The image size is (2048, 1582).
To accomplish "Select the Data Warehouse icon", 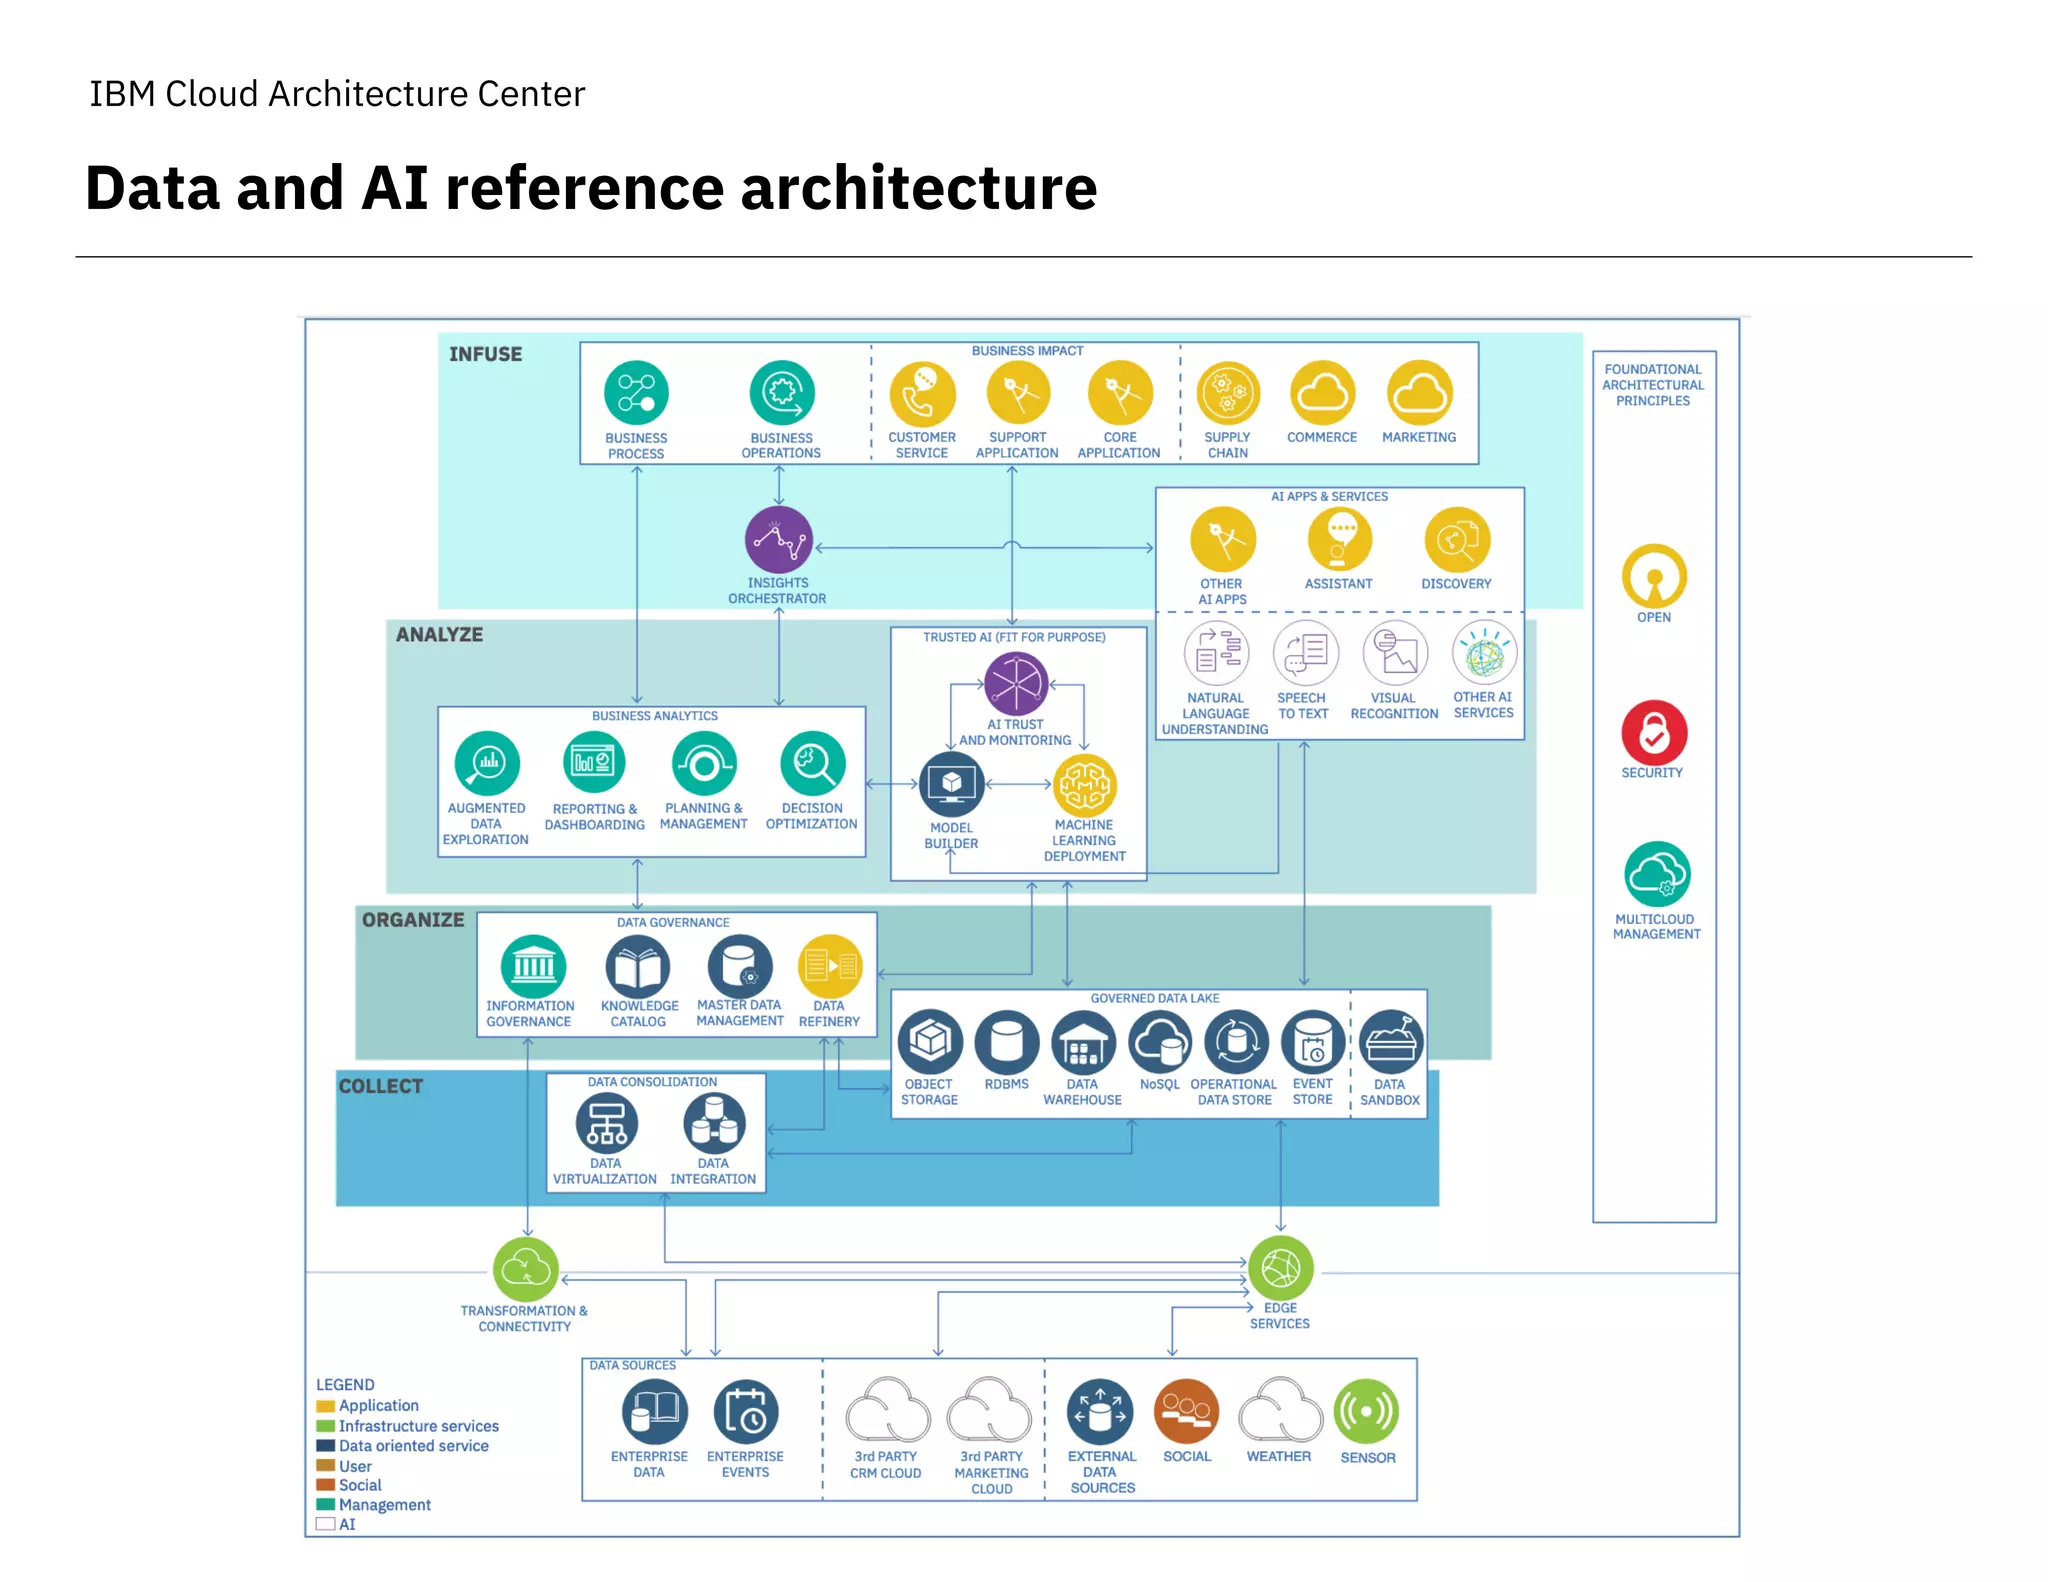I will pyautogui.click(x=1083, y=1043).
